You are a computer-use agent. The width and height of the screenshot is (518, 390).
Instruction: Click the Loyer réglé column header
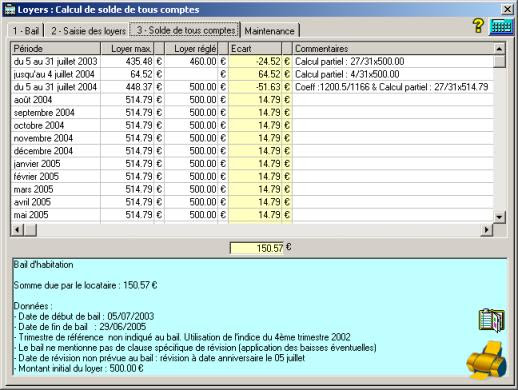(192, 49)
